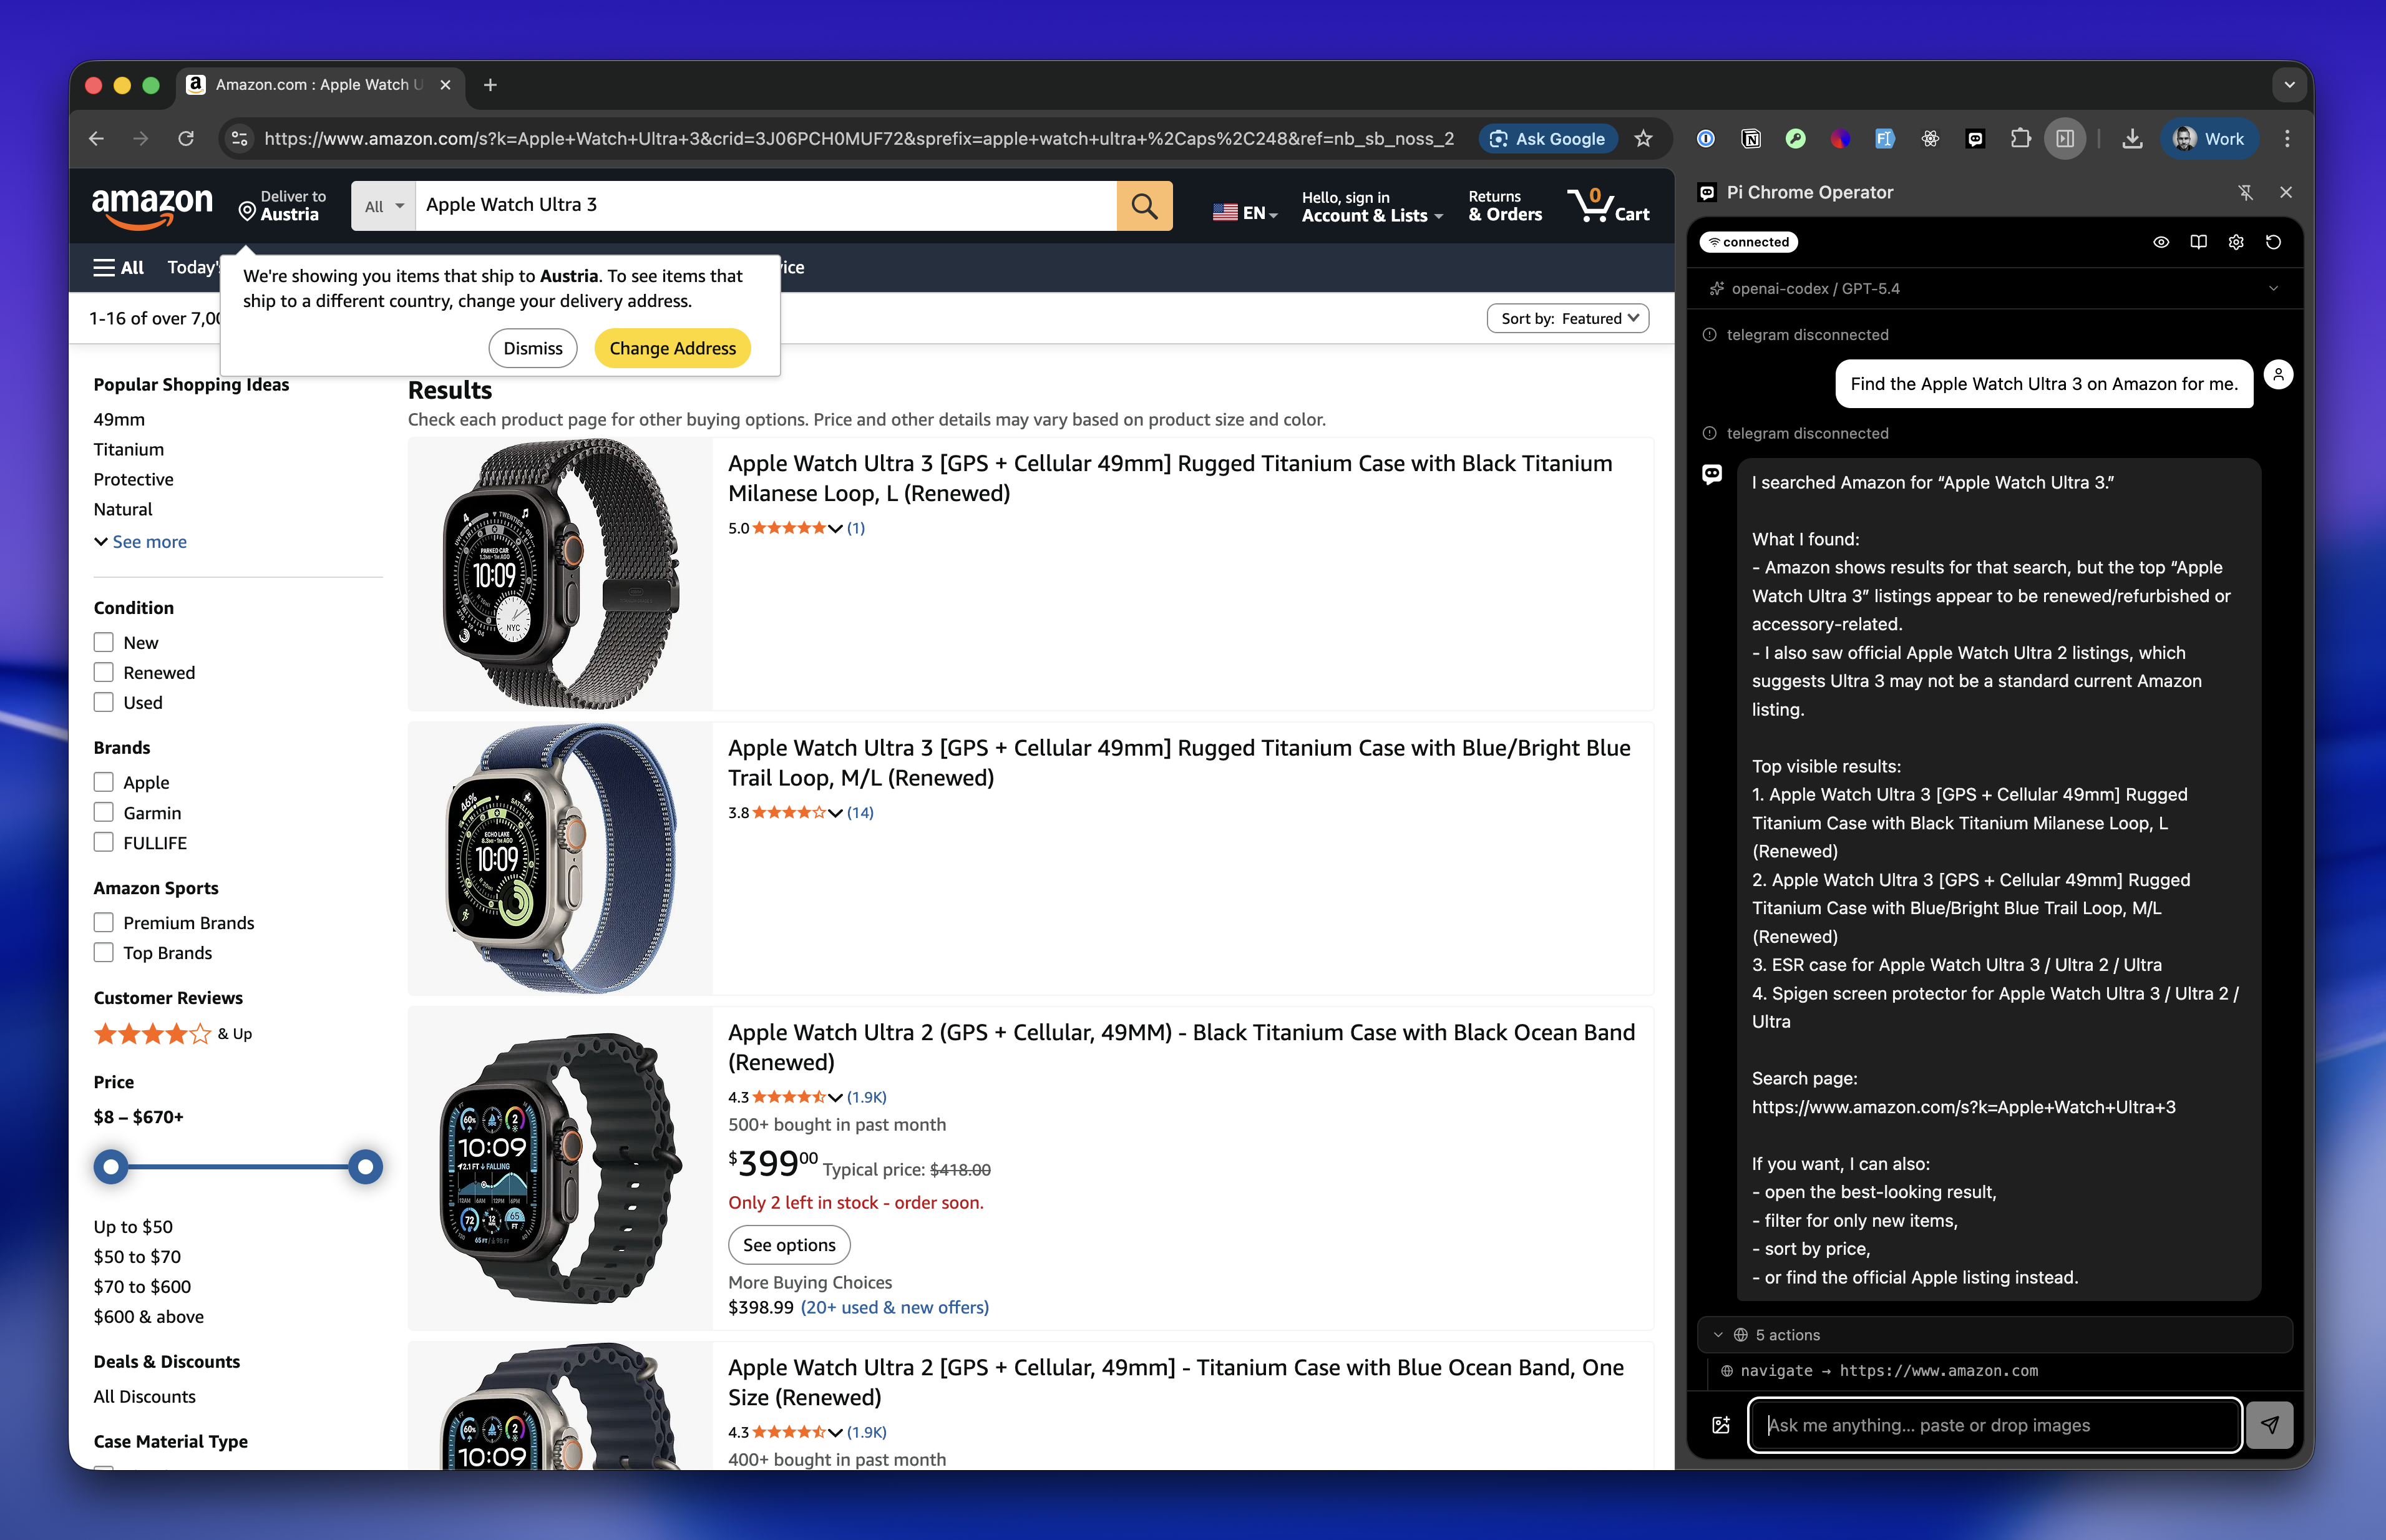The image size is (2386, 1540).
Task: Open the Blue Trail Loop watch thumbnail
Action: [x=561, y=858]
